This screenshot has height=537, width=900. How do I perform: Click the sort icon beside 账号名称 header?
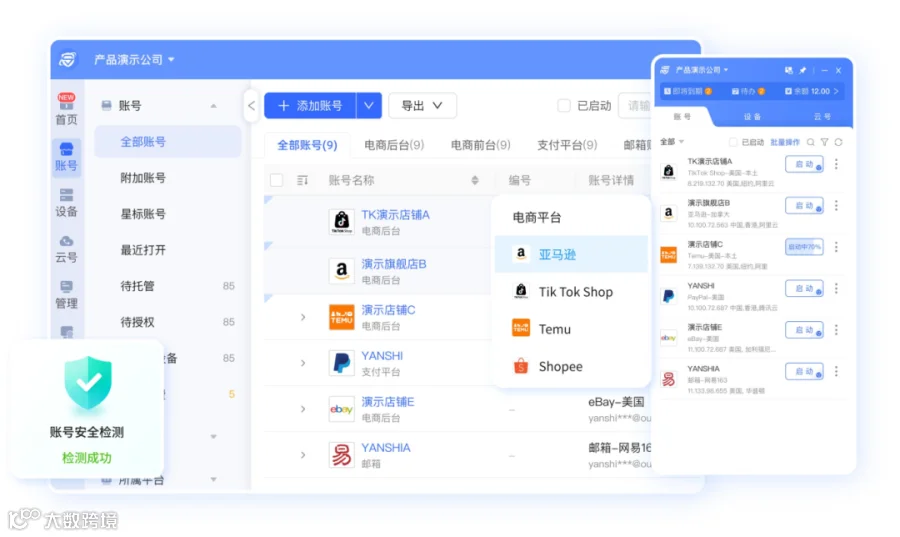[x=475, y=180]
